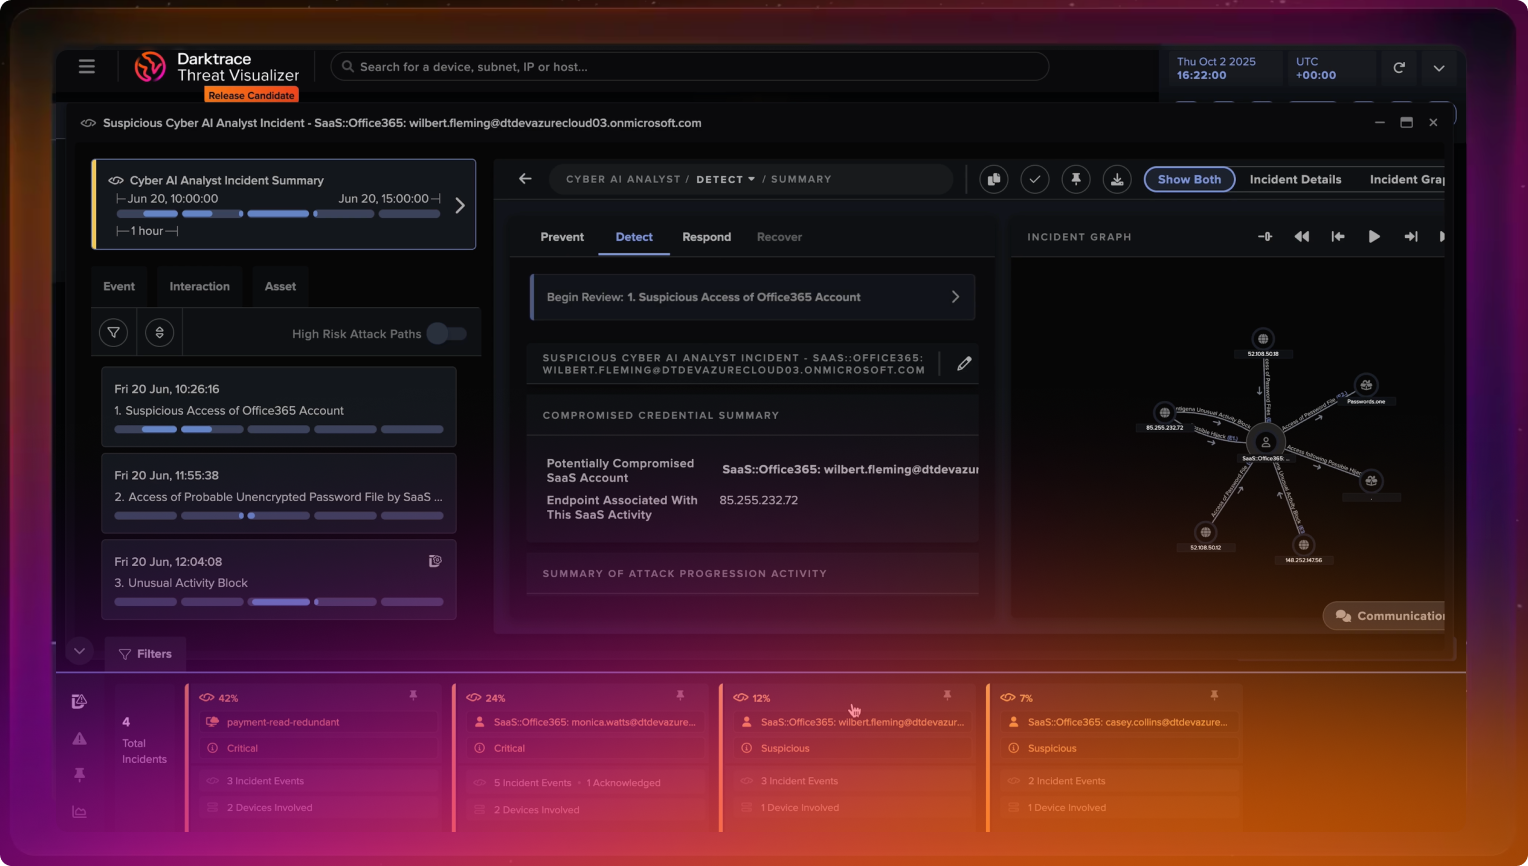Screen dimensions: 1528x866
Task: Click endpoint IP 85.255.232.72
Action: coord(758,500)
